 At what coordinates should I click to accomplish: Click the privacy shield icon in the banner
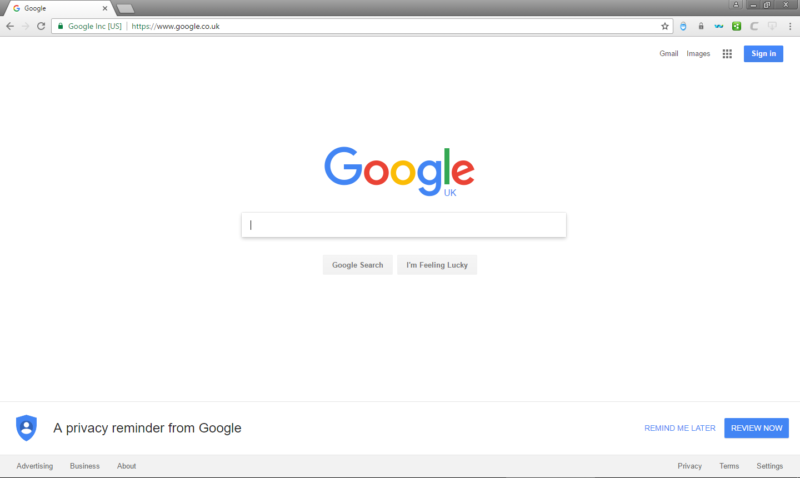(27, 427)
